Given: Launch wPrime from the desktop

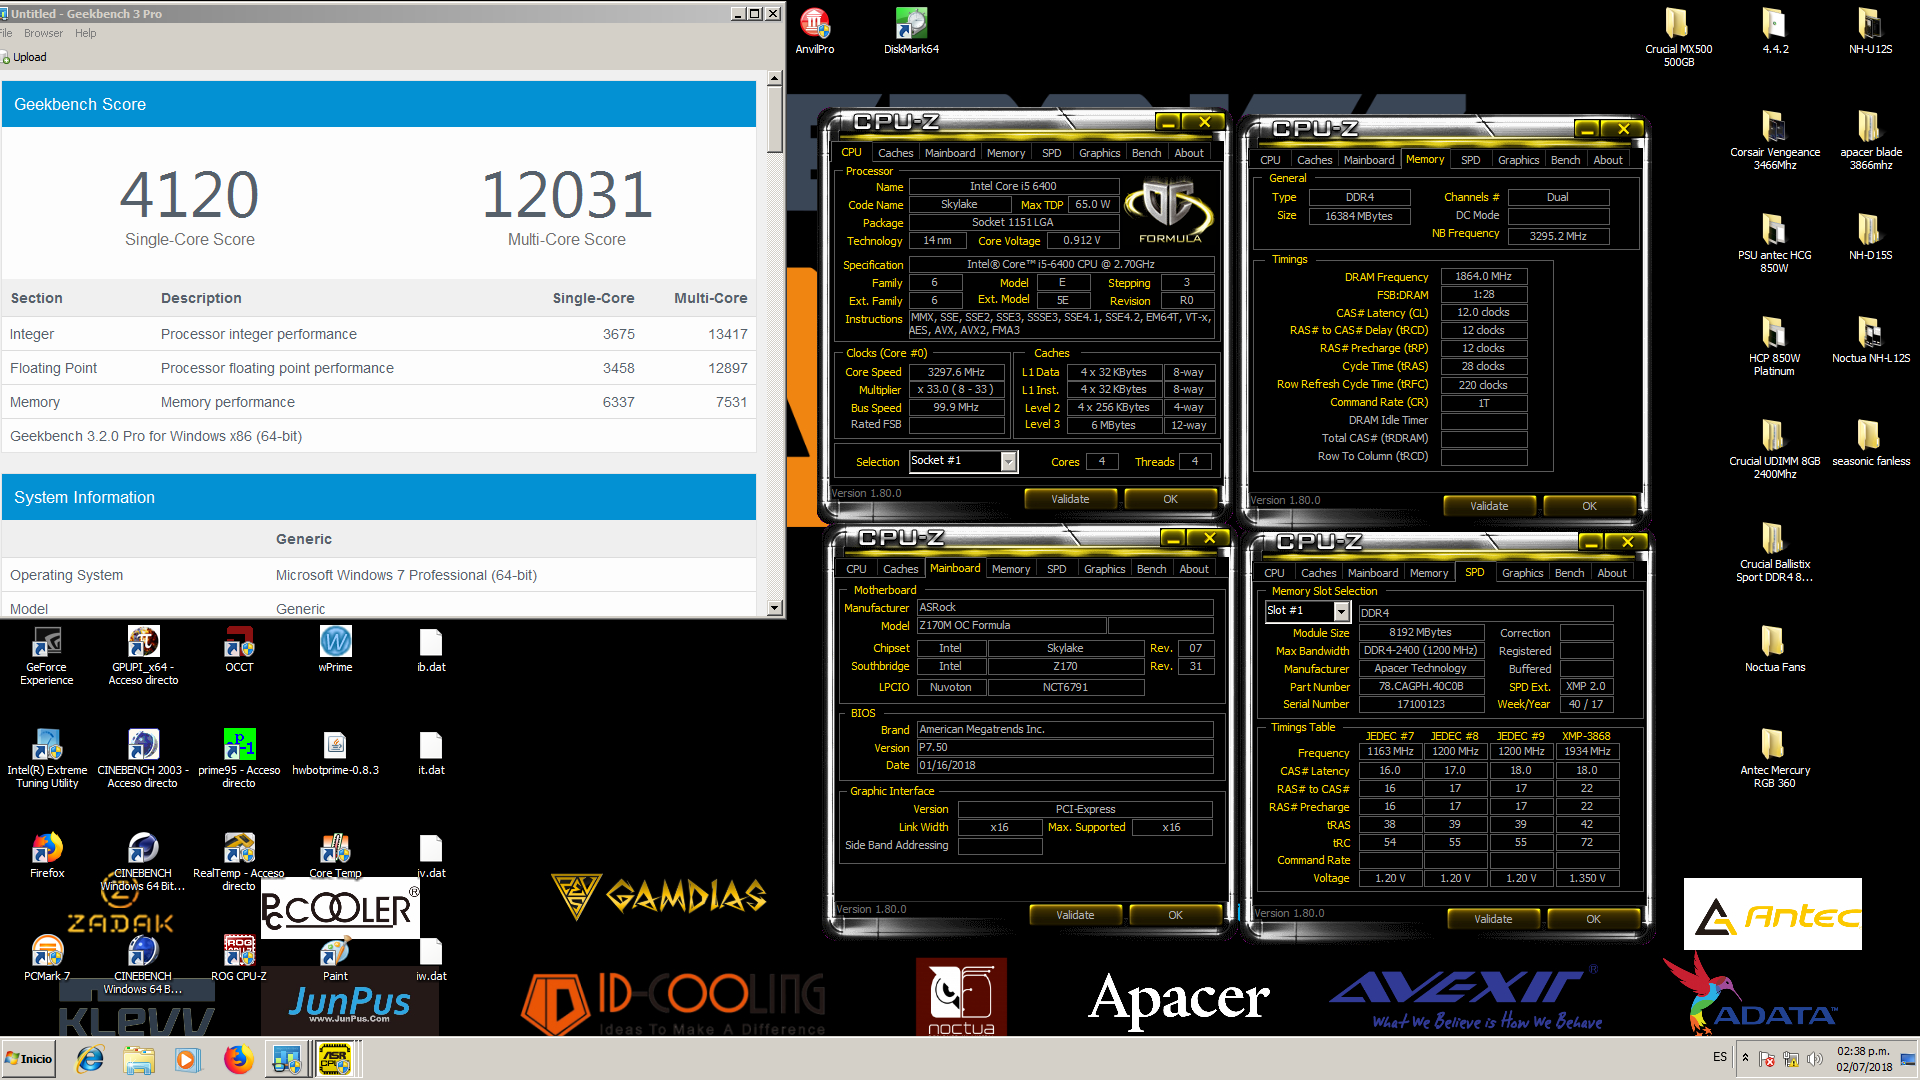Looking at the screenshot, I should [335, 649].
